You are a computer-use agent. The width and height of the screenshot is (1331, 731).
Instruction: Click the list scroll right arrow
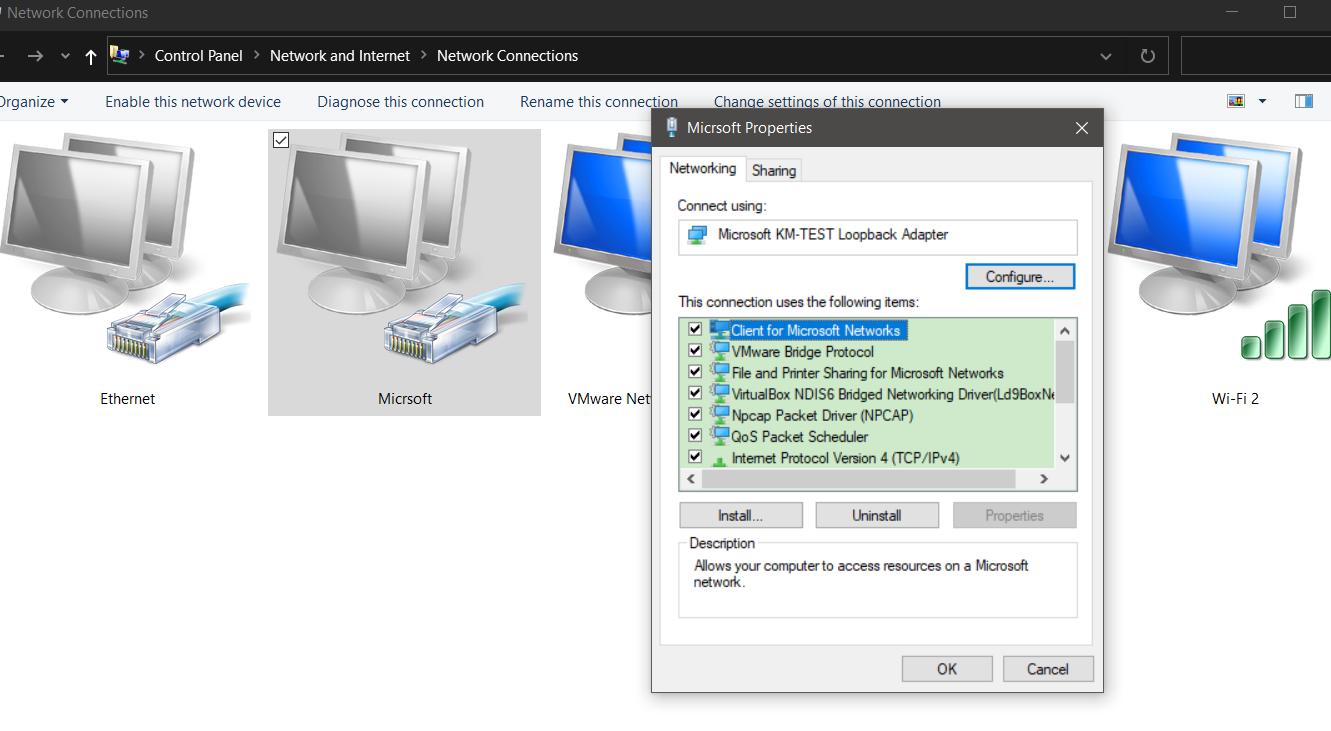click(1043, 479)
